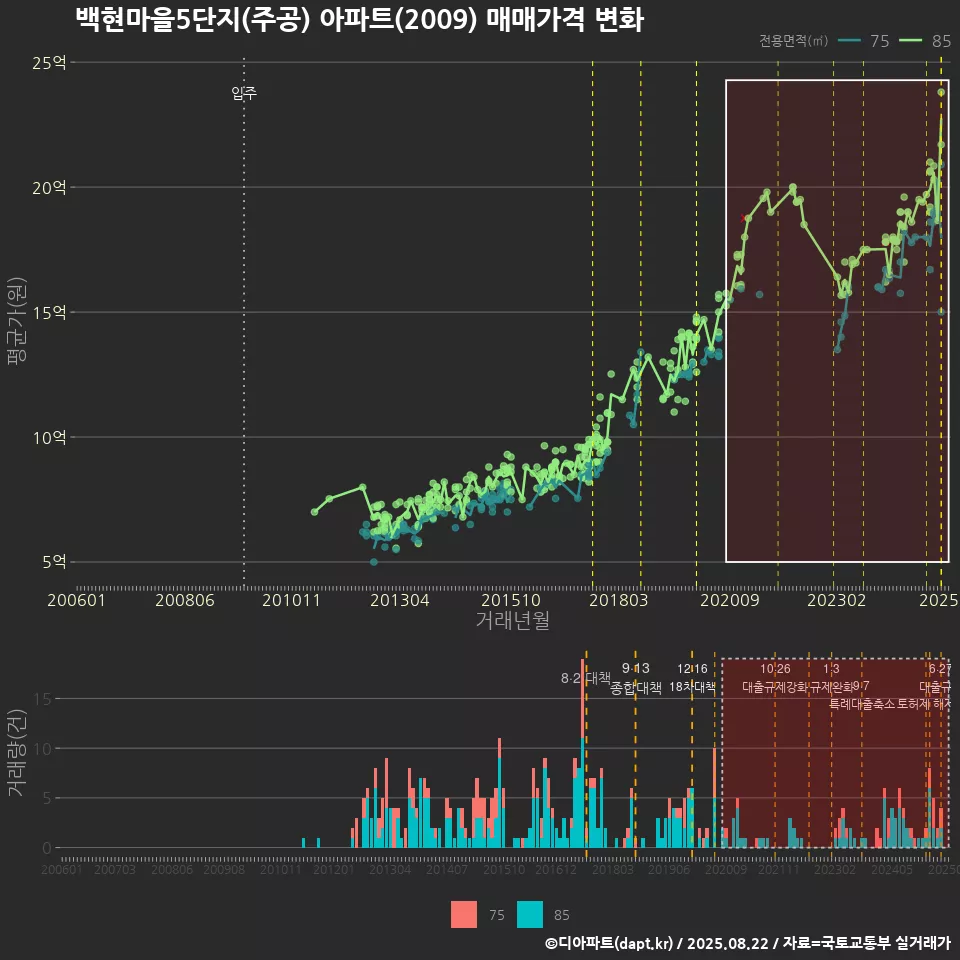Click the 전용면적(㎡) legend label
This screenshot has height=960, width=960.
point(793,41)
